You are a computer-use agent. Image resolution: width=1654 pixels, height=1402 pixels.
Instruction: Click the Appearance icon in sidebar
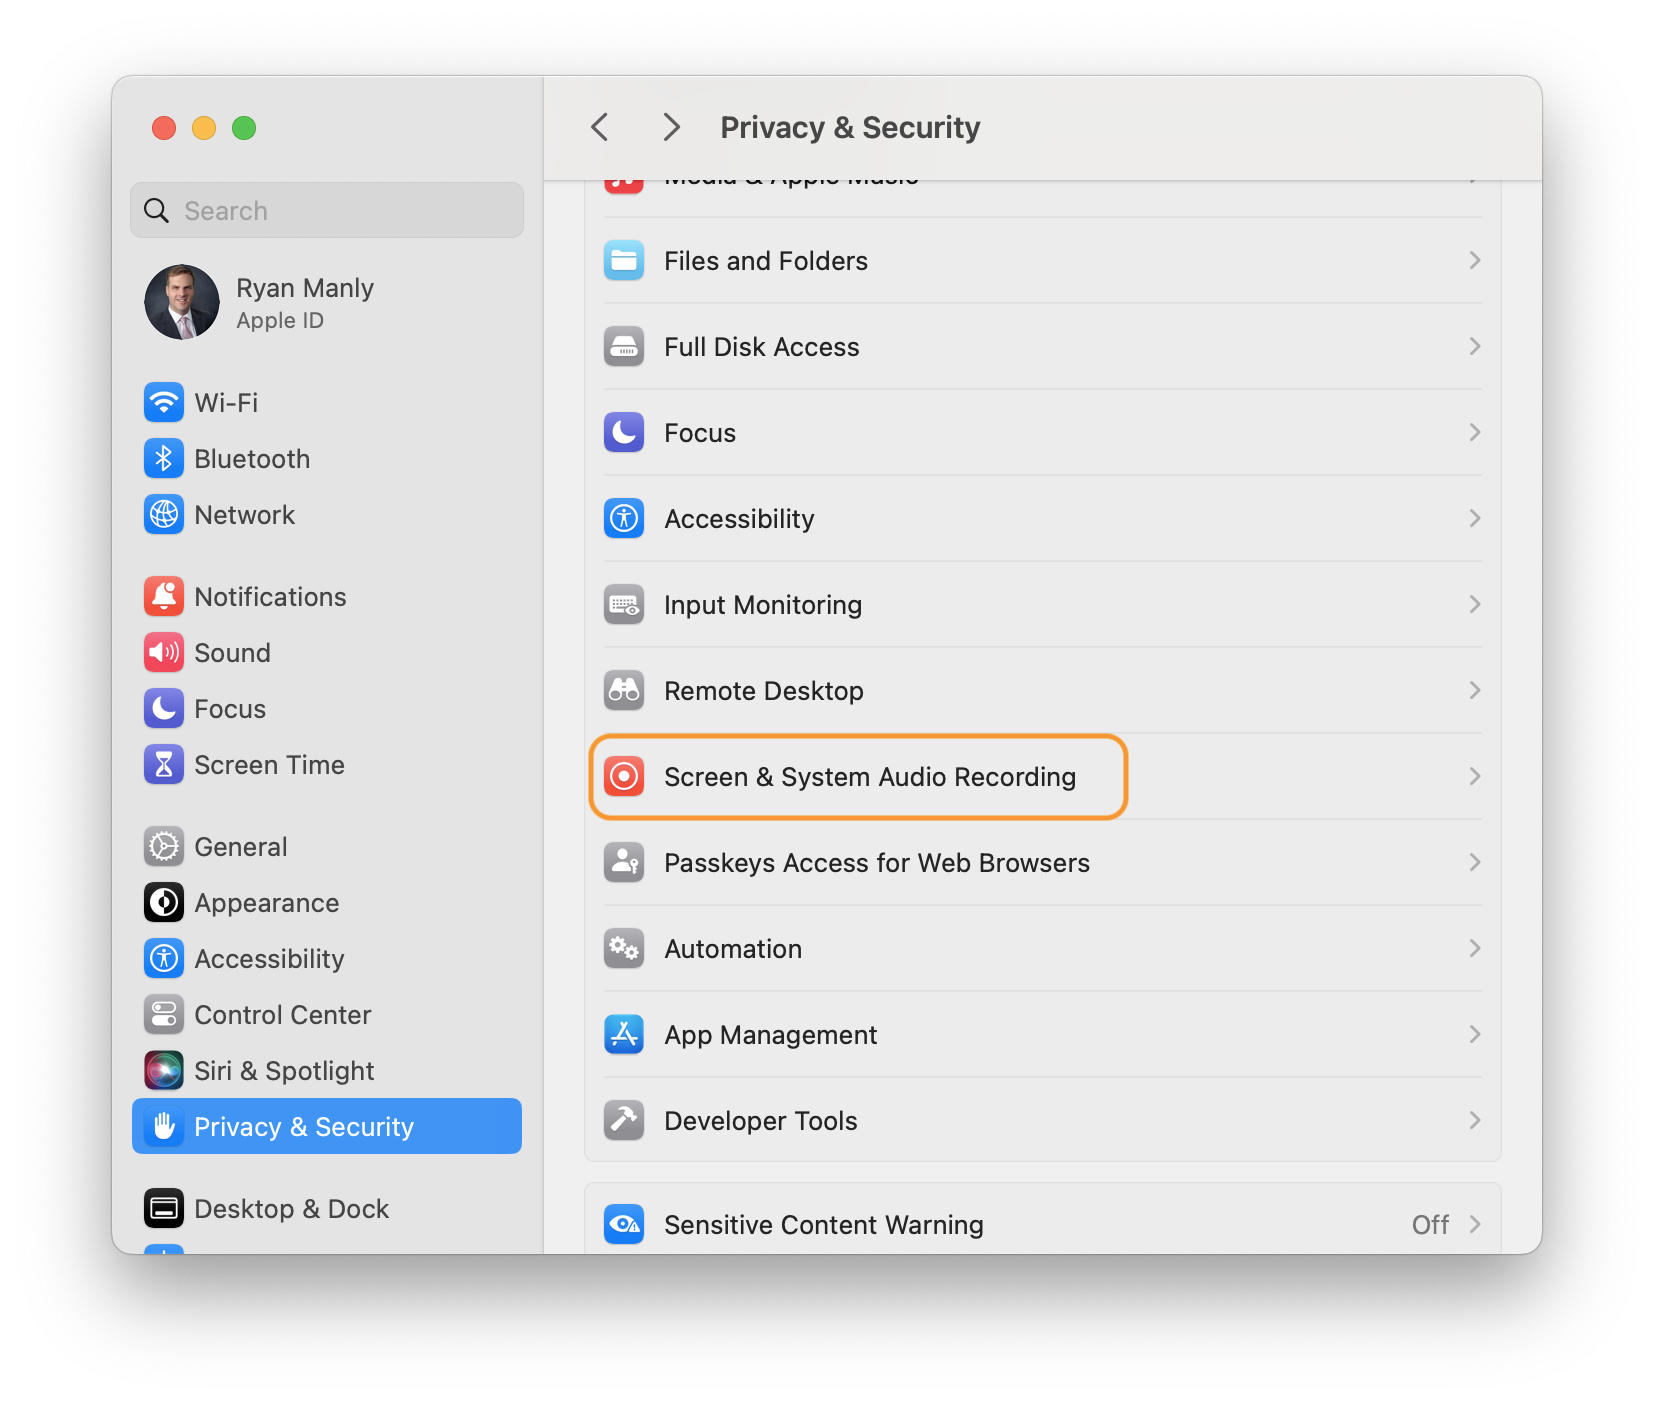pos(164,903)
